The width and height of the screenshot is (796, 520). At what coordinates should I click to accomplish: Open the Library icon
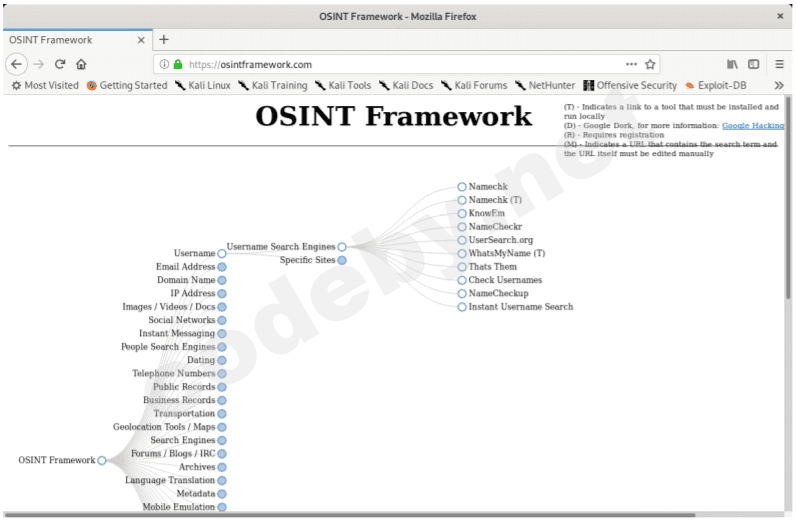732,64
